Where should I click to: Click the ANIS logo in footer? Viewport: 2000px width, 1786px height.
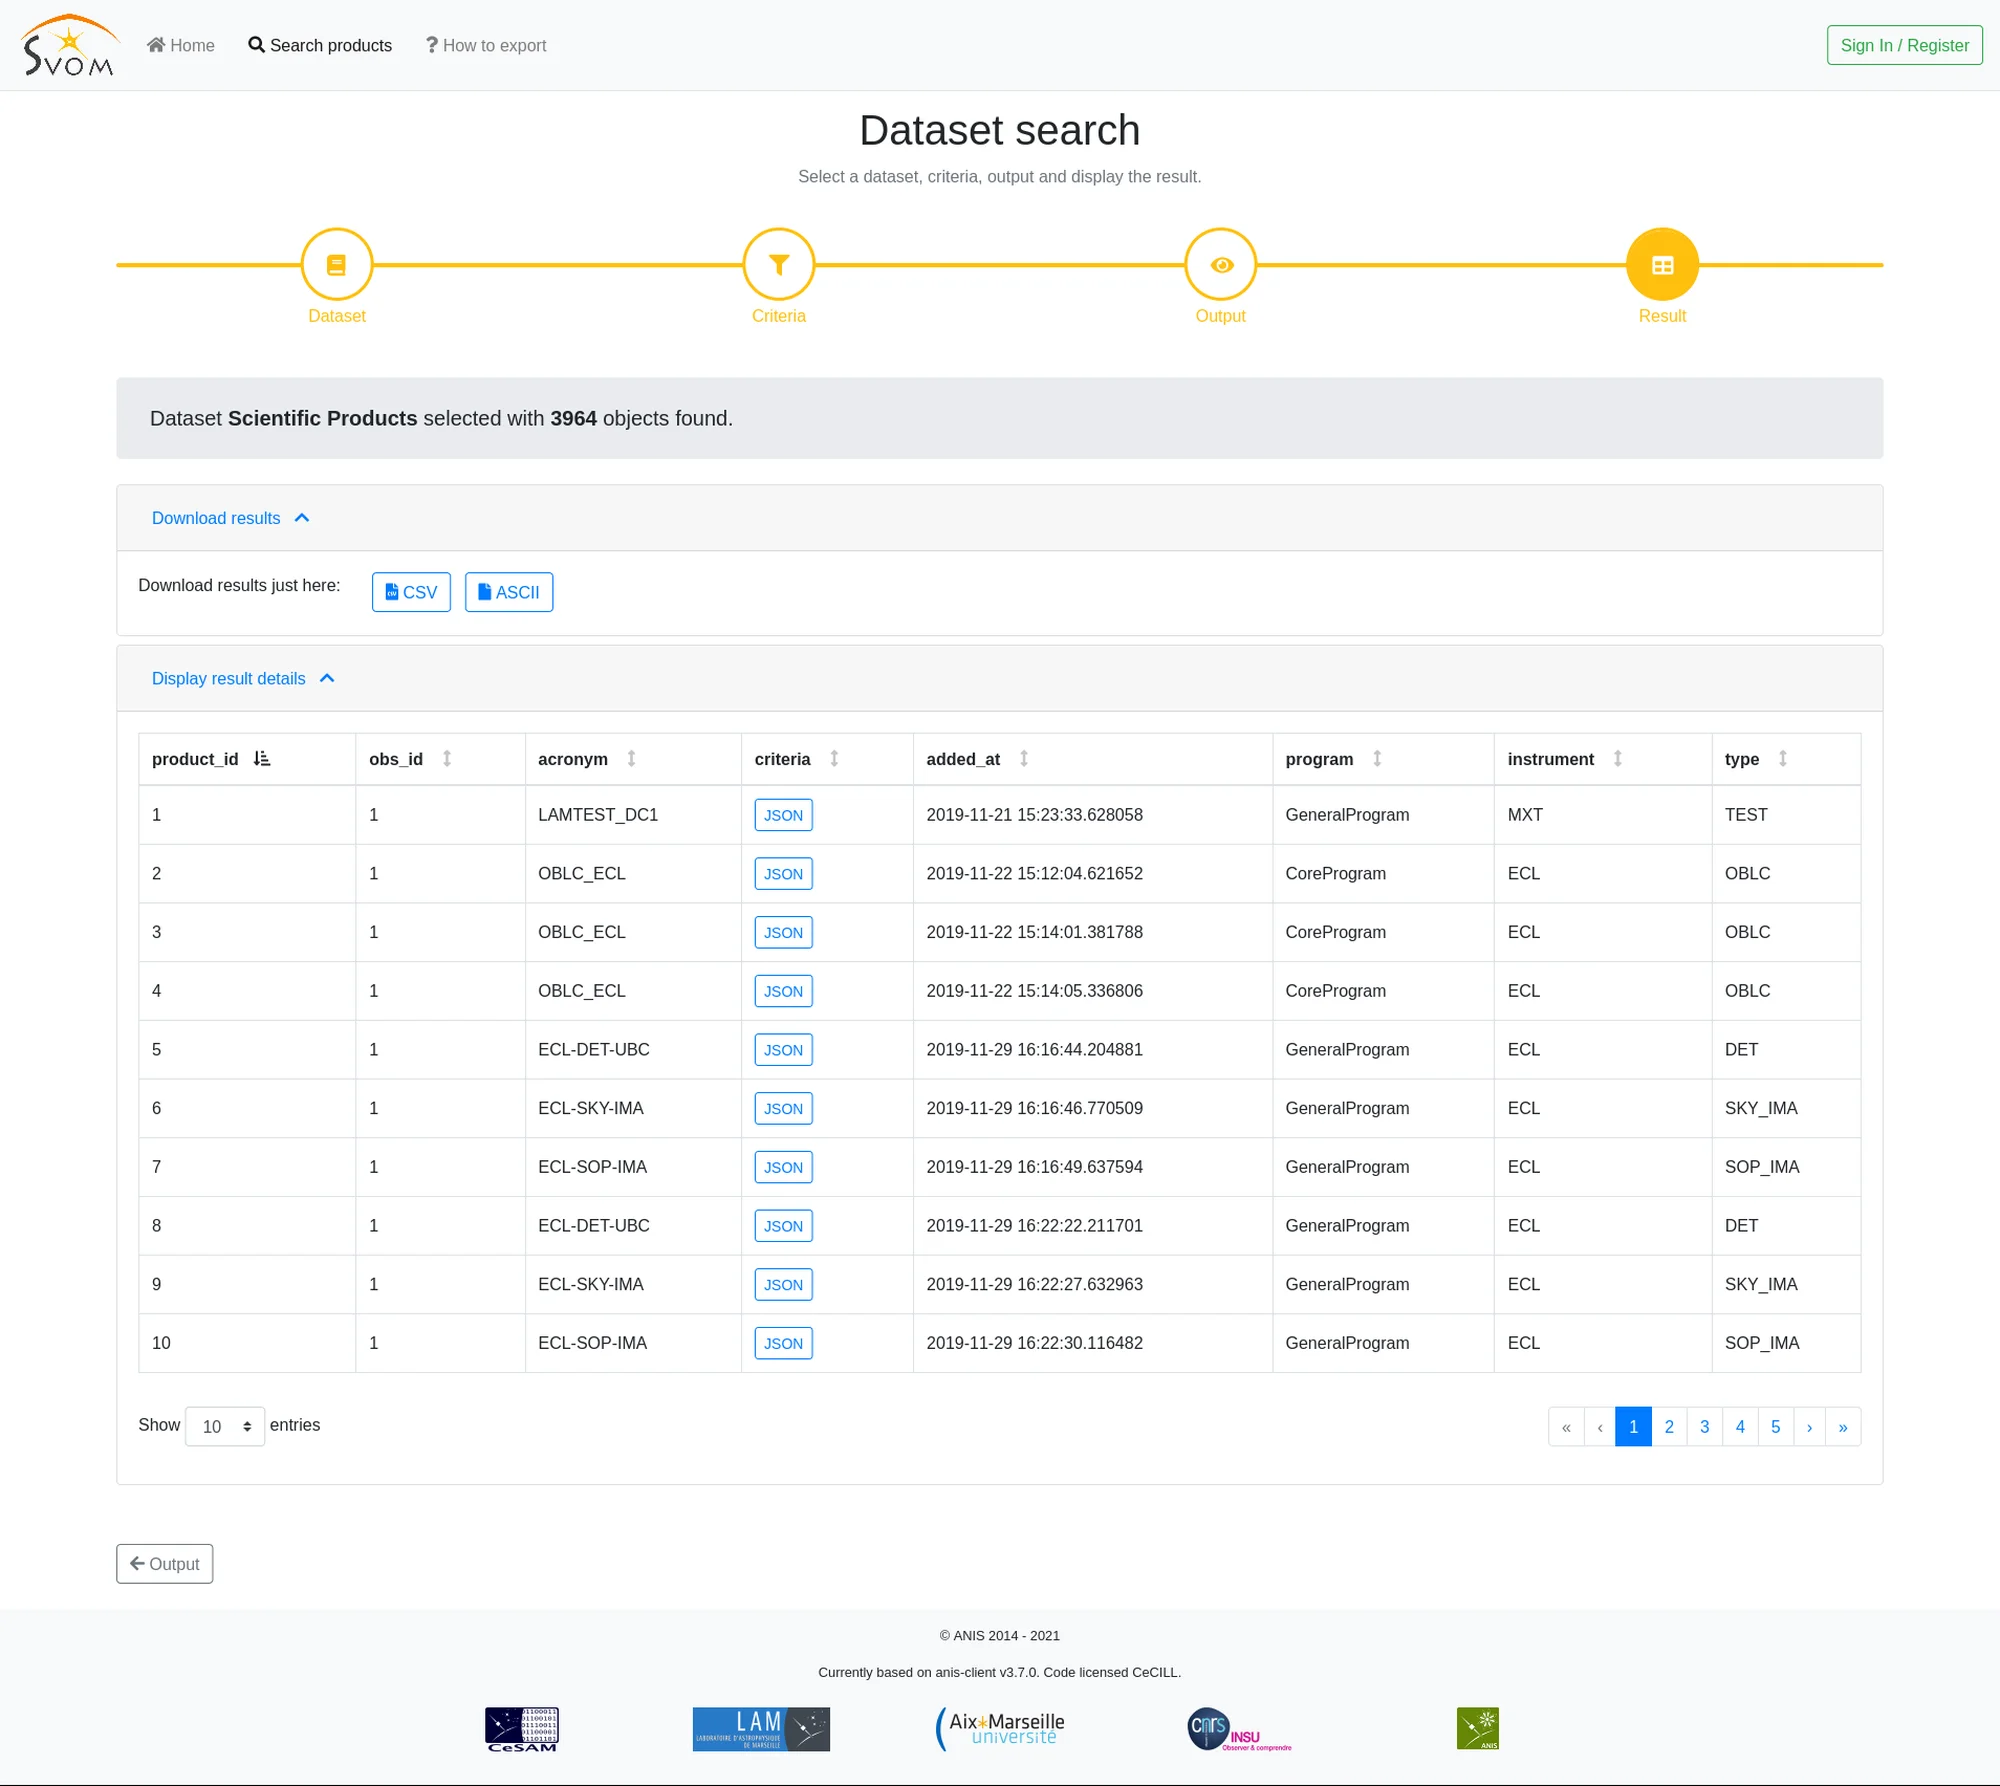1478,1729
